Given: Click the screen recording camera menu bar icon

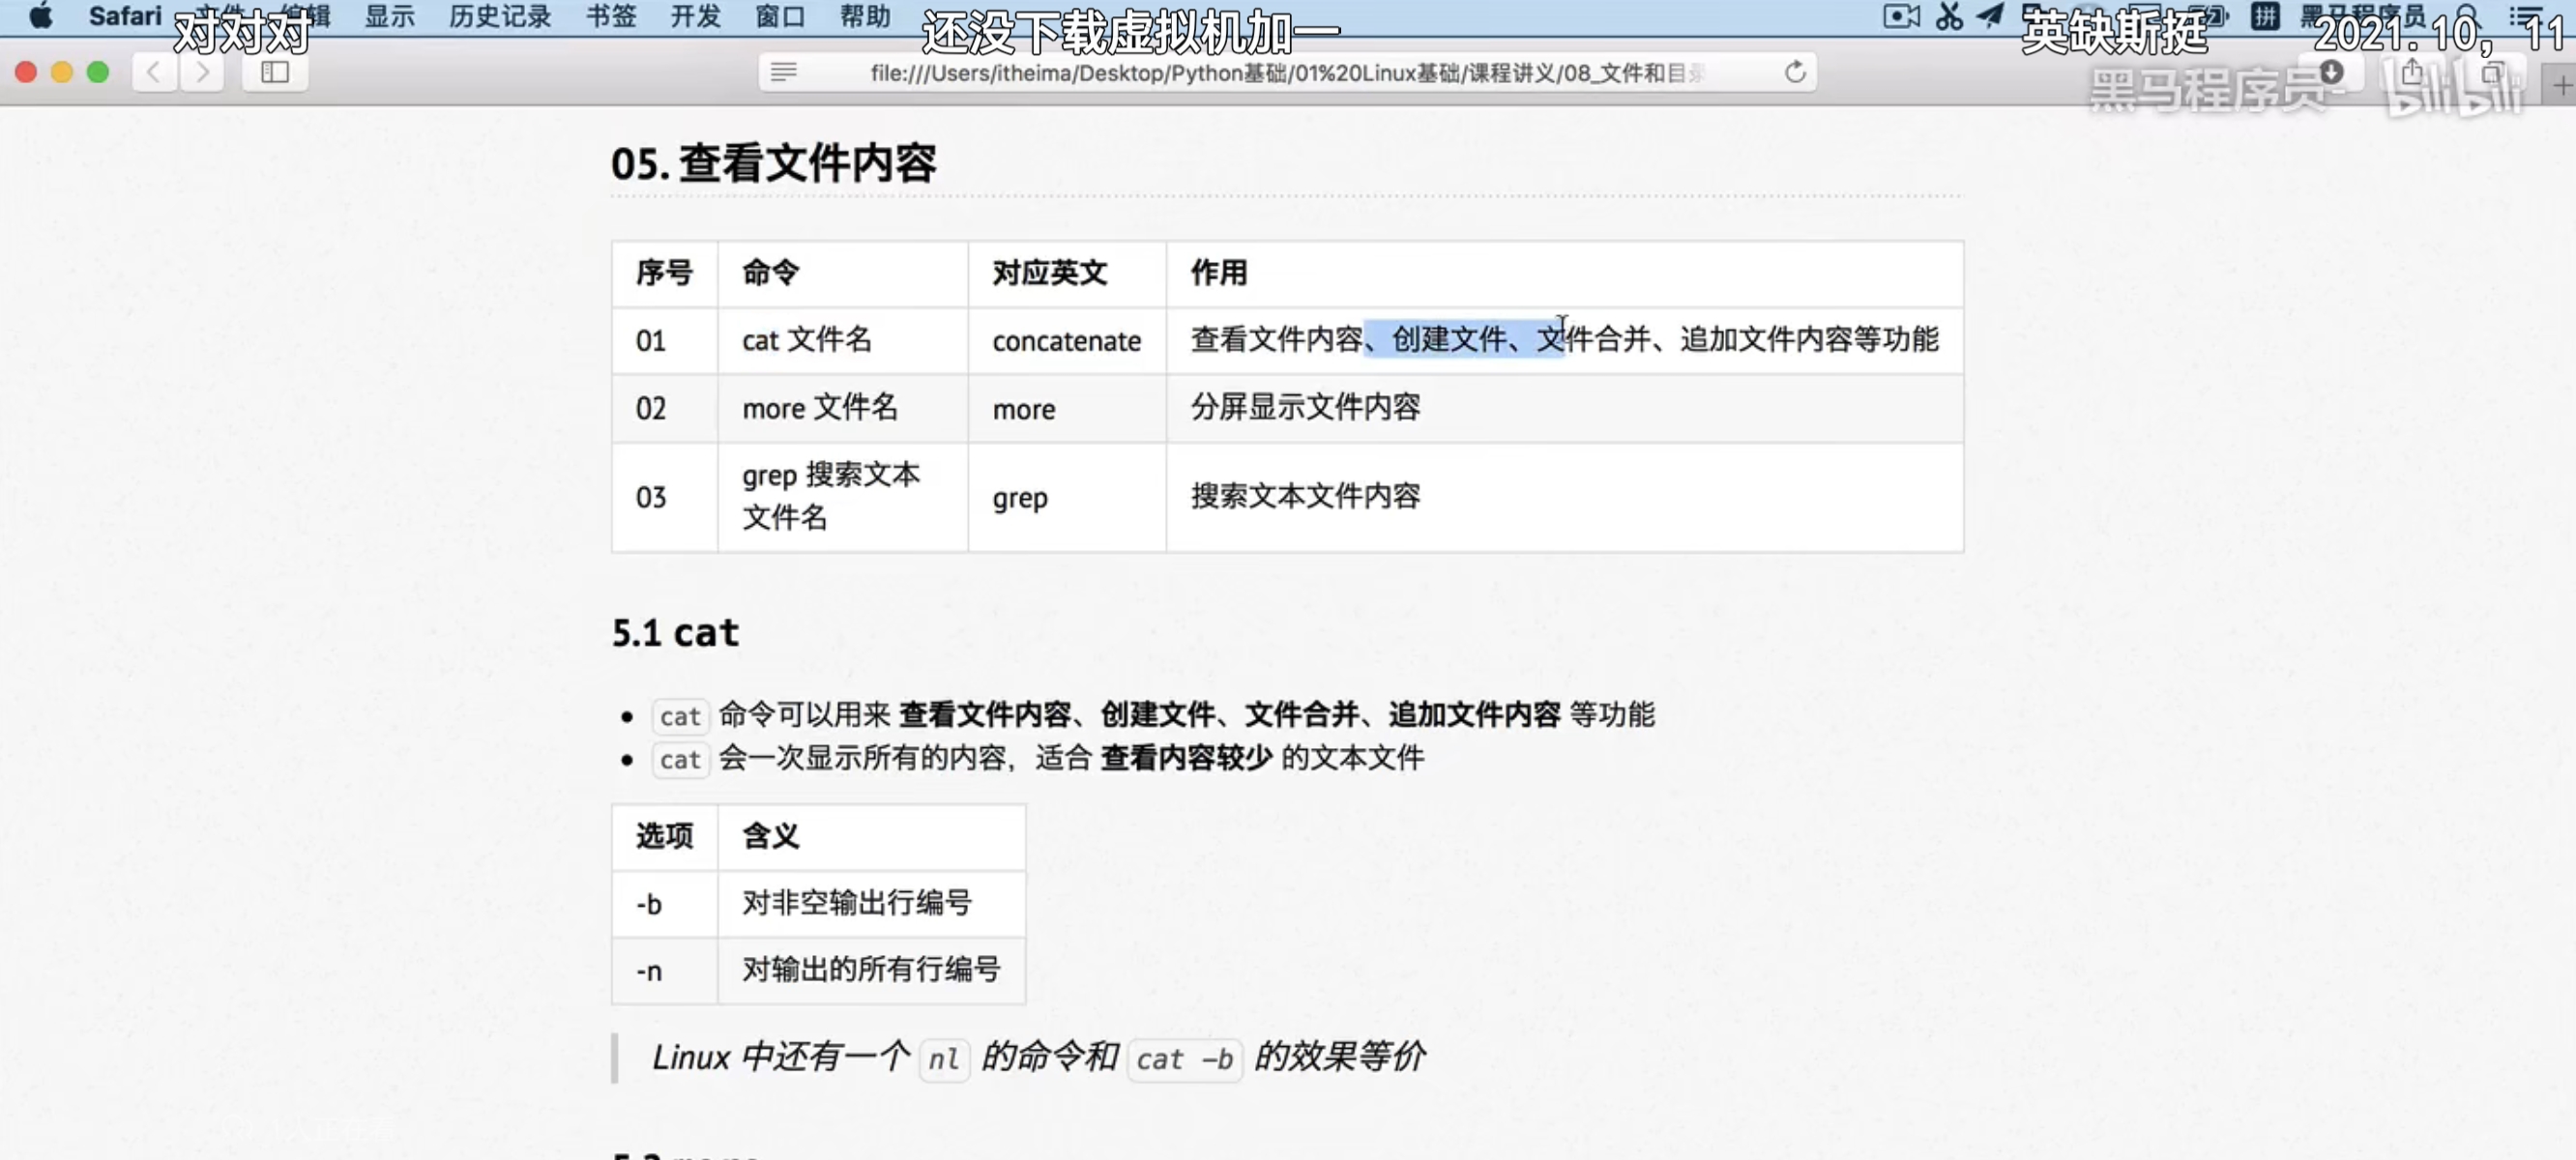Looking at the screenshot, I should 1900,16.
